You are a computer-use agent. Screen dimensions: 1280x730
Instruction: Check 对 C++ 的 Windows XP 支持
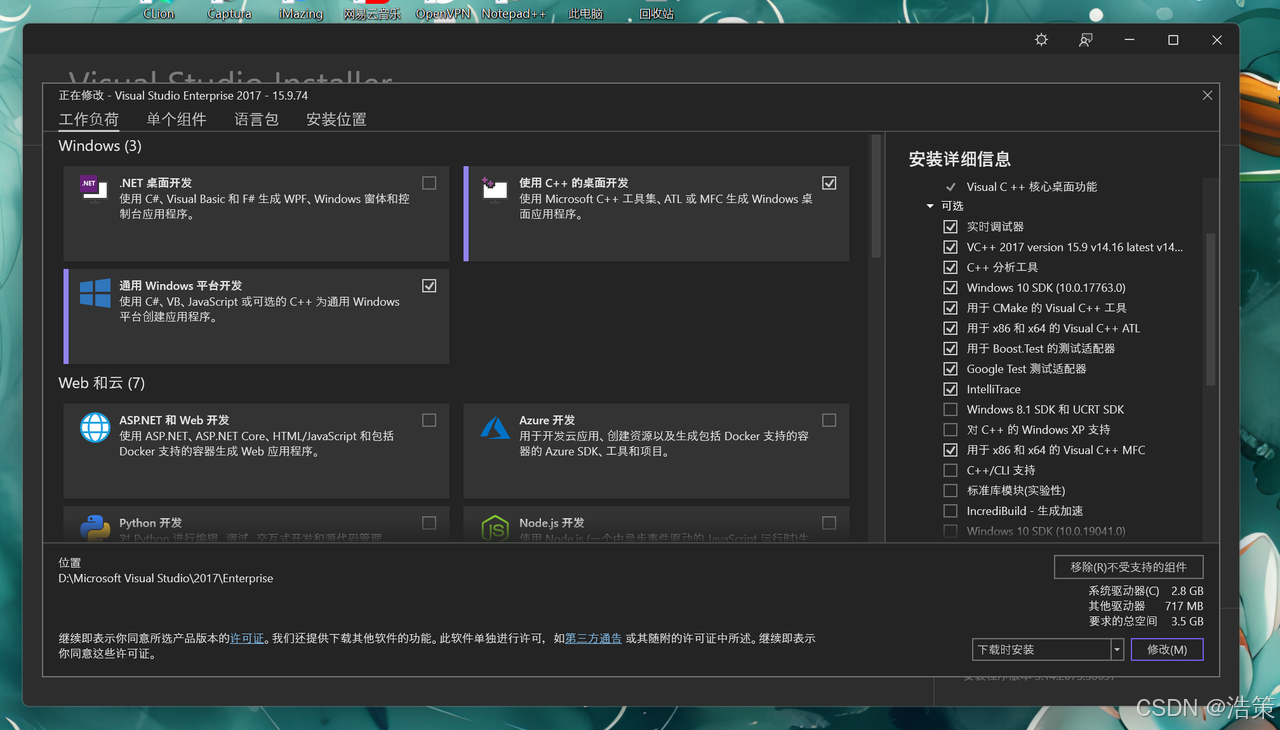pyautogui.click(x=950, y=430)
